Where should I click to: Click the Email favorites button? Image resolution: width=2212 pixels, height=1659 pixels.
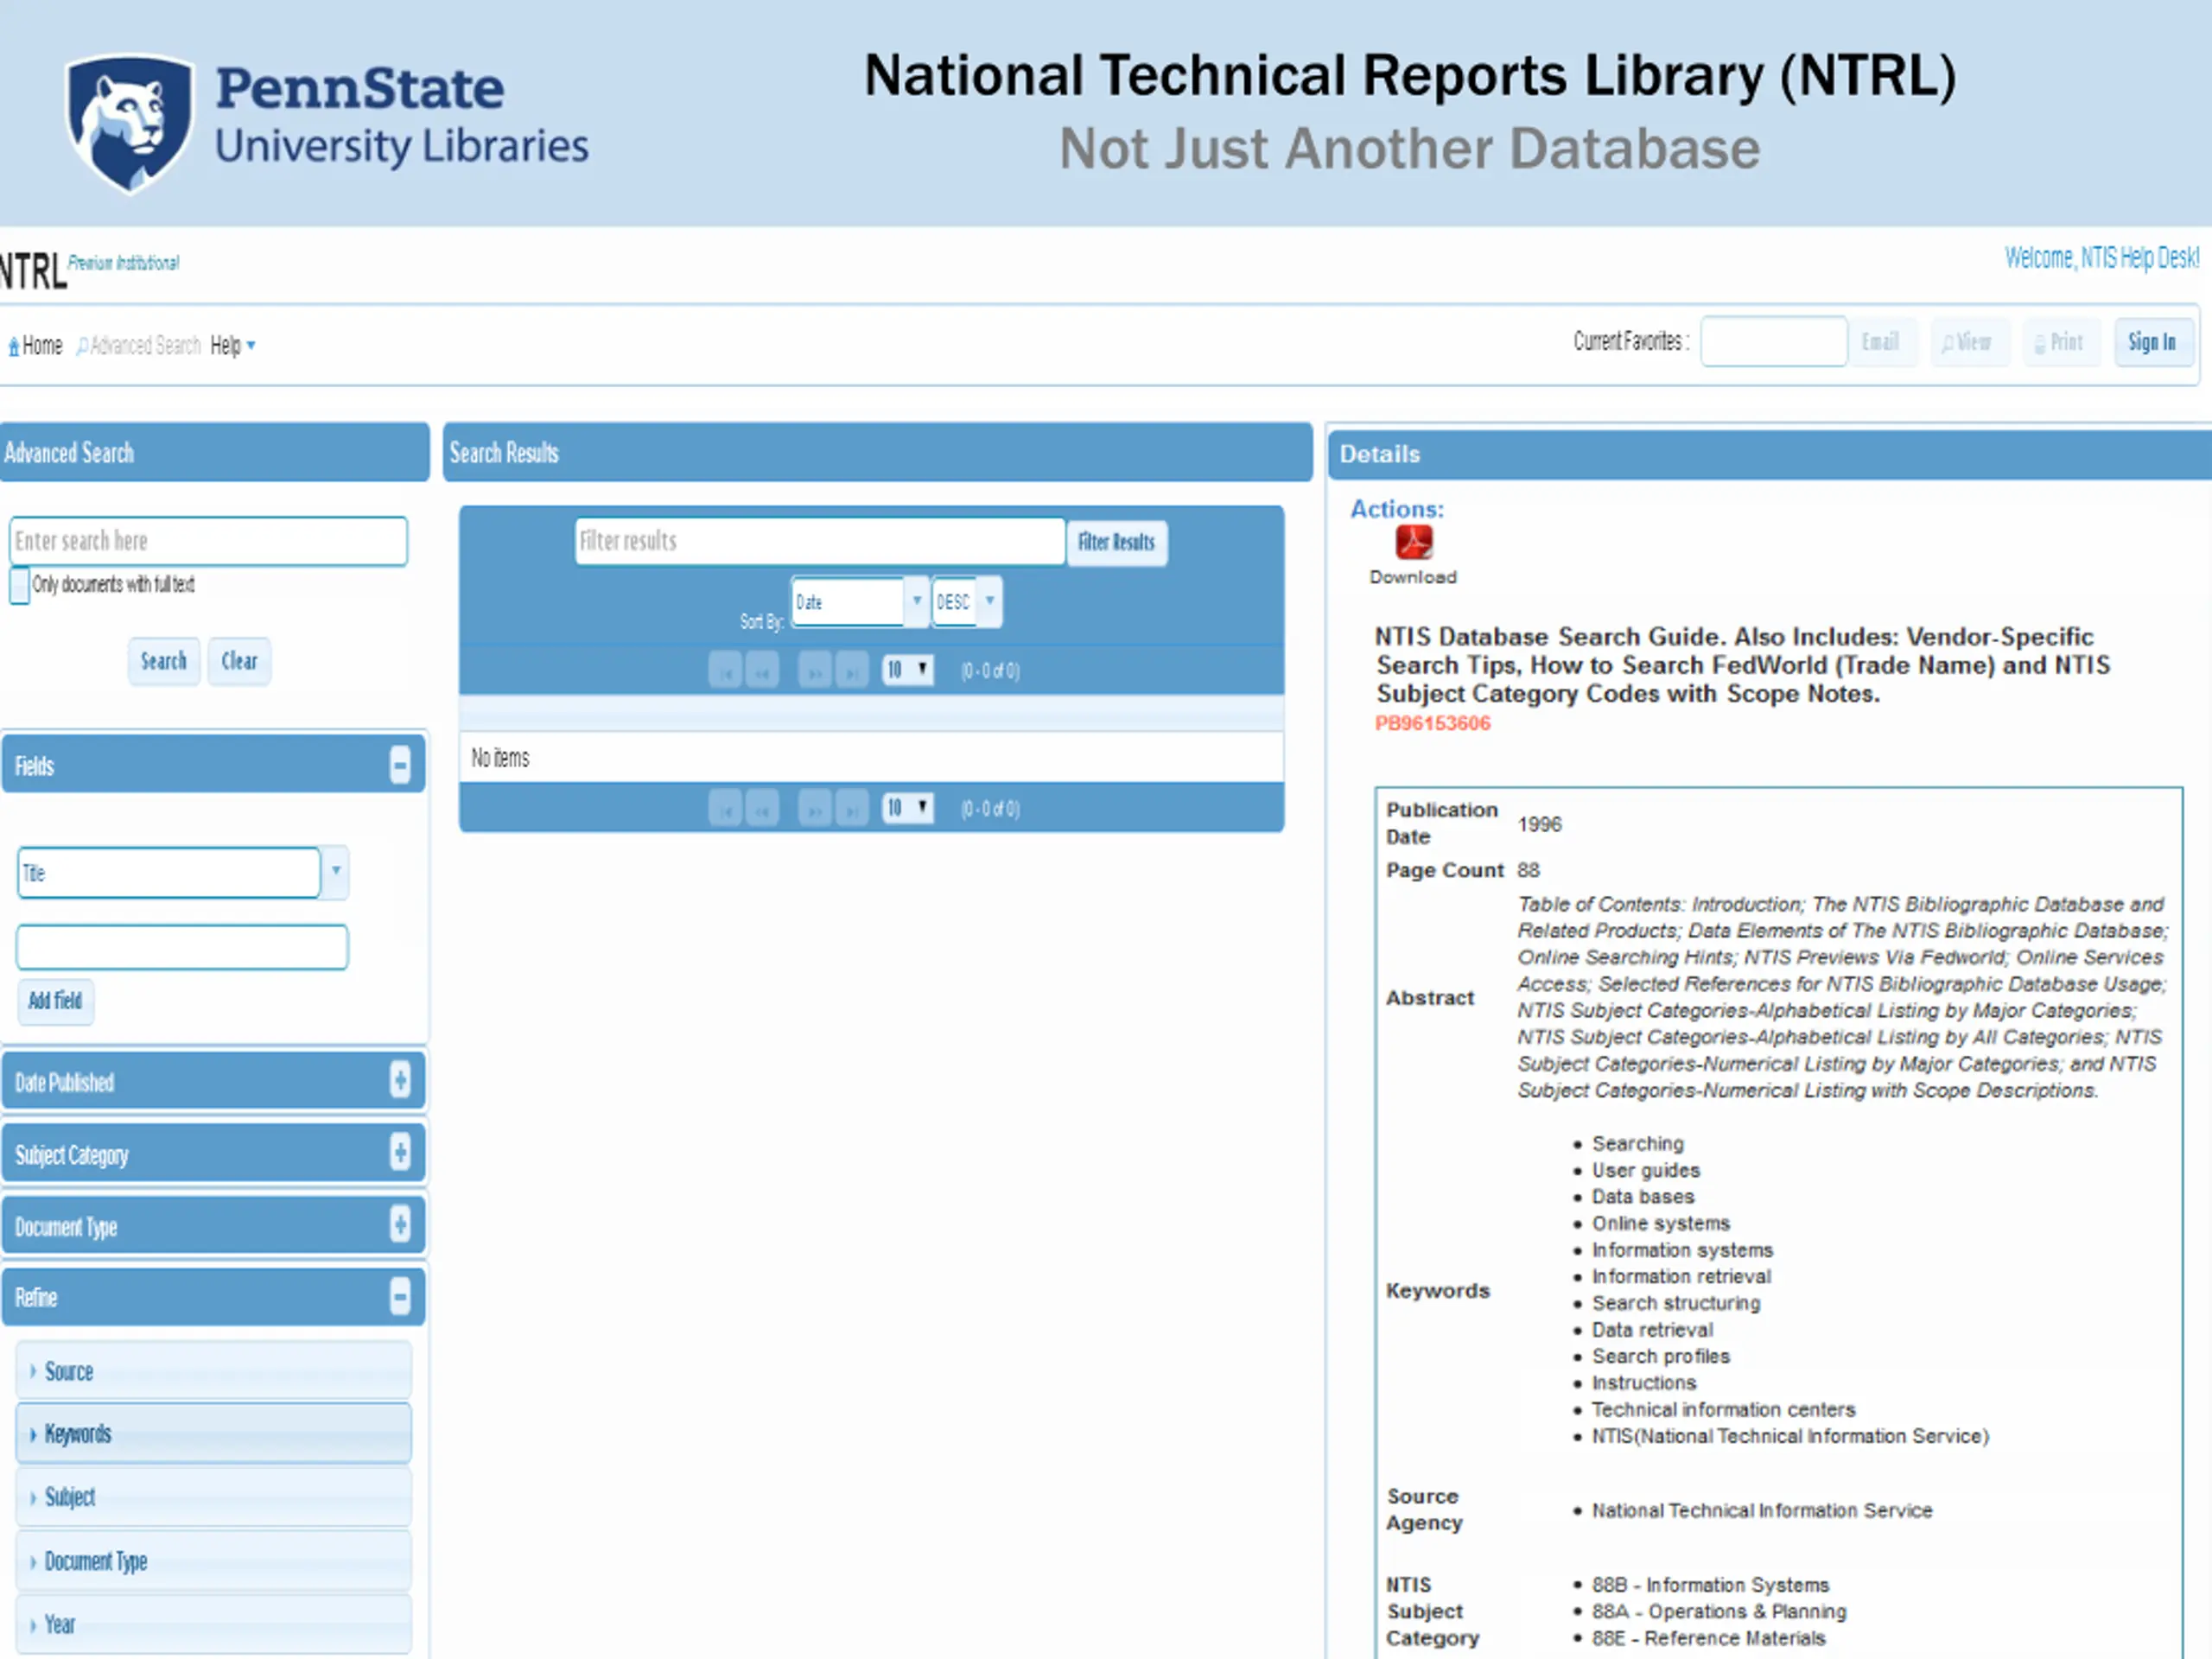(1881, 342)
